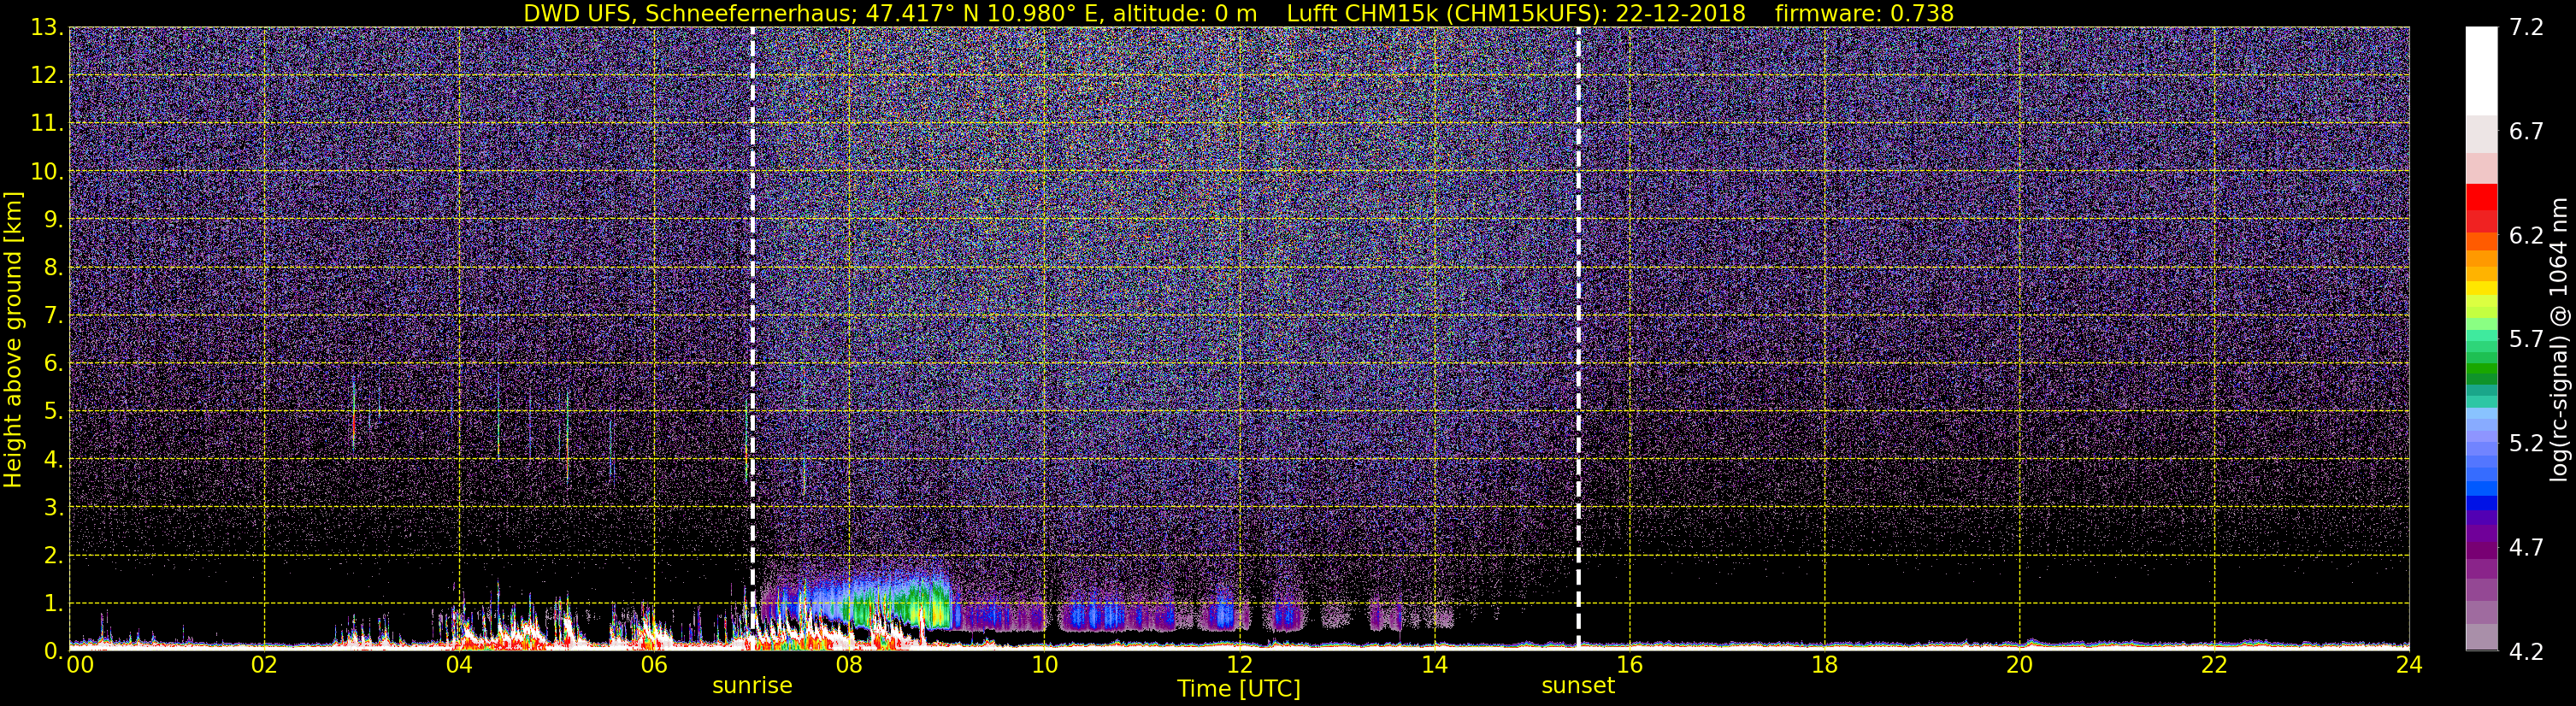Click the 'sunset' label below the axis
2576x706 pixels.
coord(1578,686)
